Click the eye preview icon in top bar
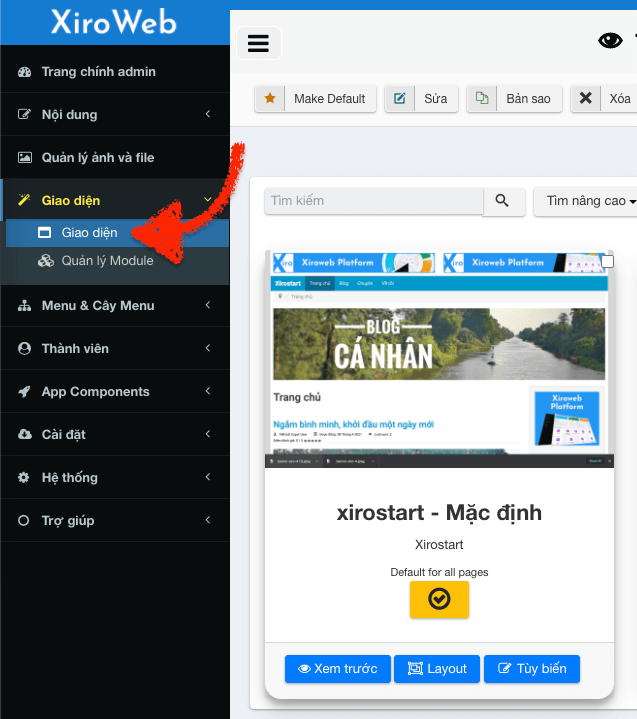The height and width of the screenshot is (719, 637). tap(610, 40)
